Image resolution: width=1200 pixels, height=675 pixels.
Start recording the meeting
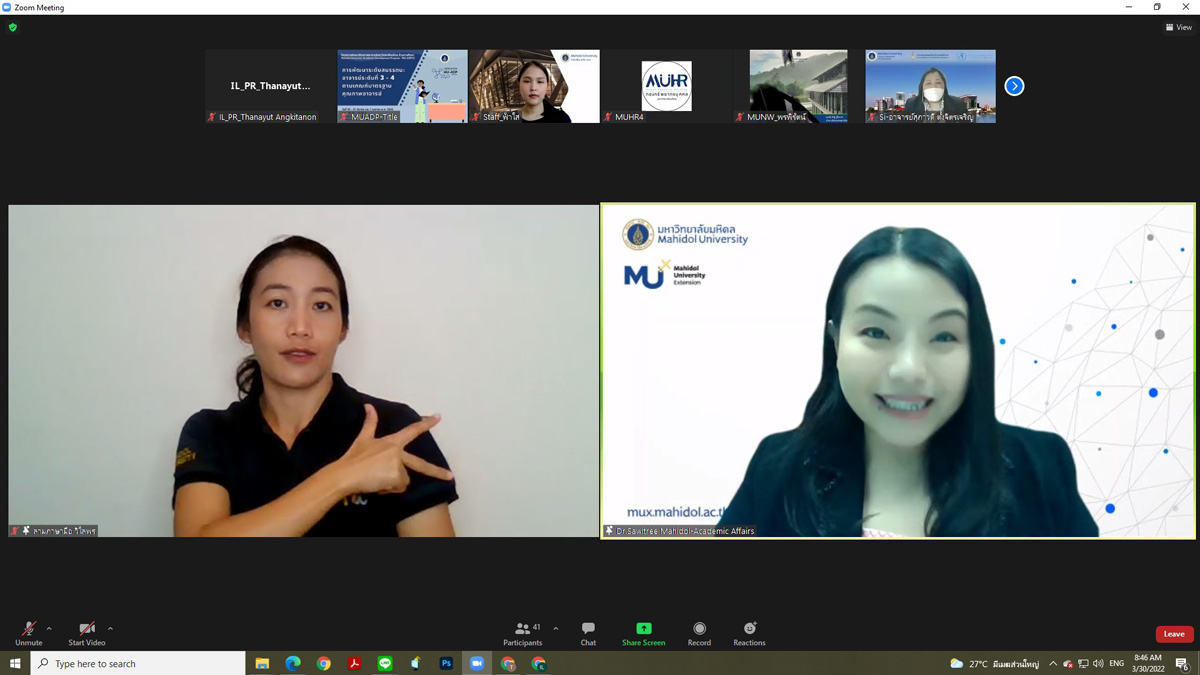point(699,633)
